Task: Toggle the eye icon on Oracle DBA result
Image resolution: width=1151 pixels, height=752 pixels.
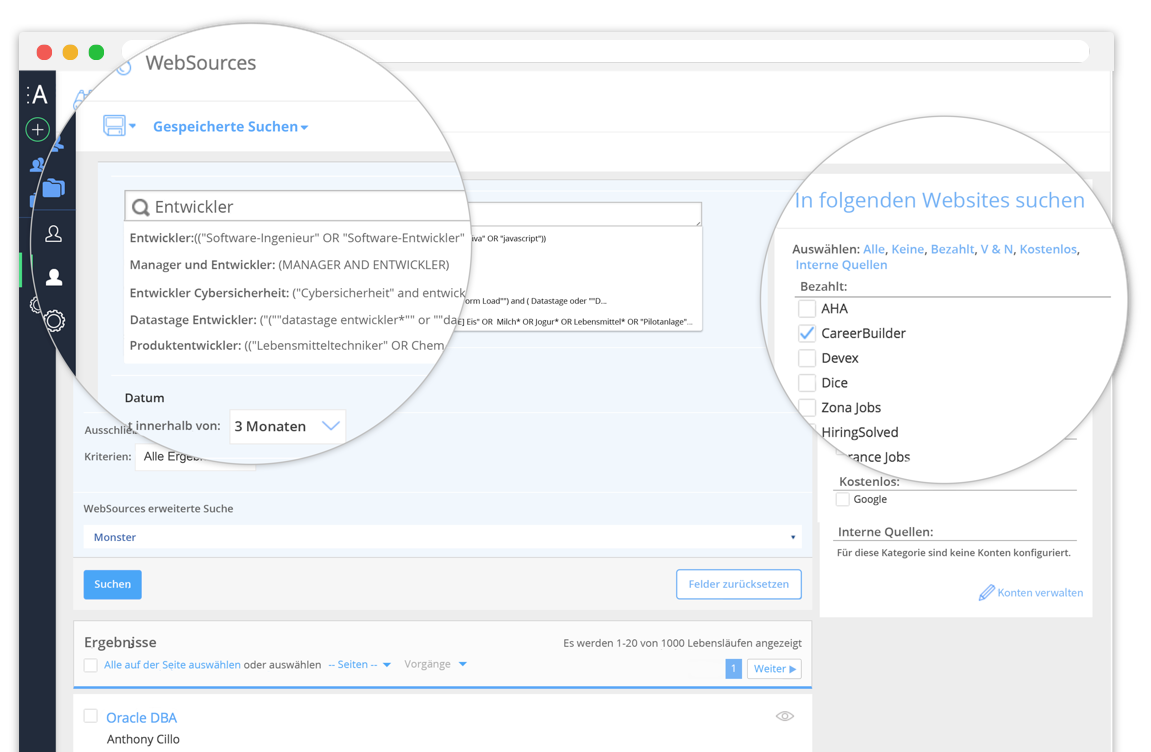Action: click(785, 716)
